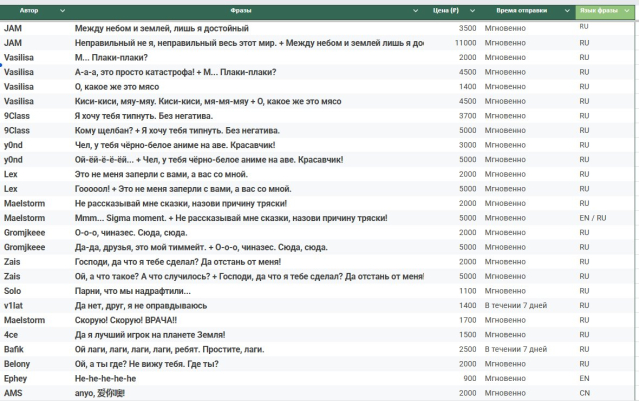This screenshot has width=639, height=401.
Task: Select the price cell 2500
Action: coord(467,350)
